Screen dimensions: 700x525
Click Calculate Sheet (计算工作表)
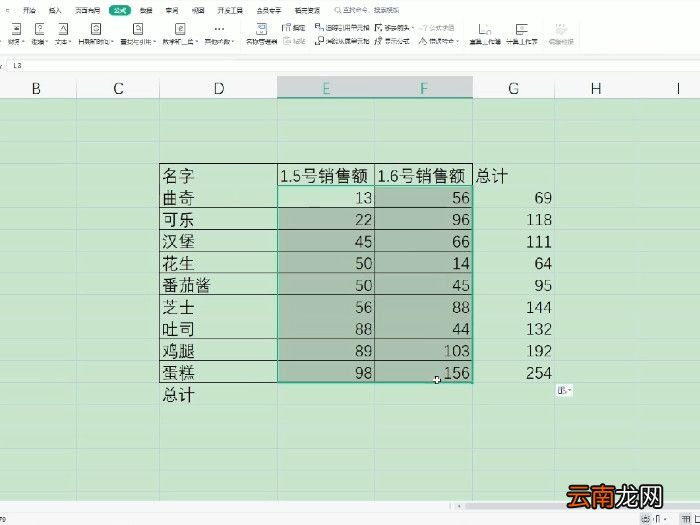coord(521,34)
